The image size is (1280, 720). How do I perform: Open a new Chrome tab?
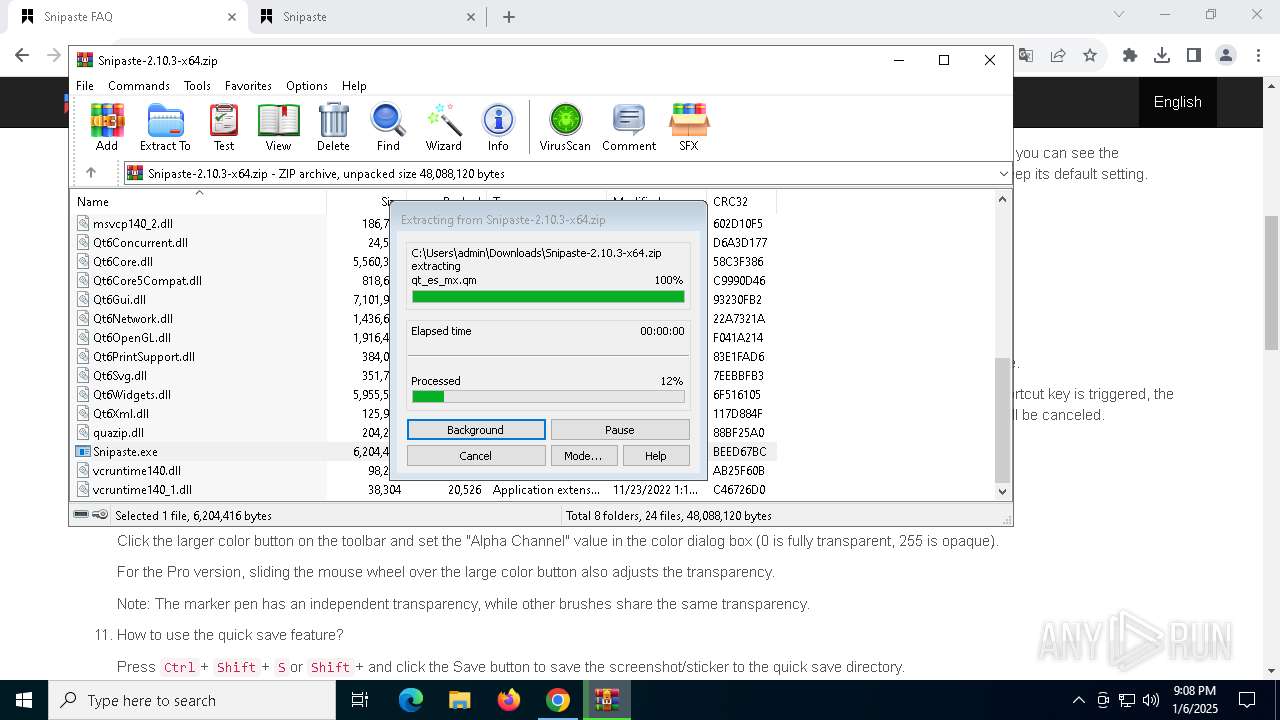(509, 17)
